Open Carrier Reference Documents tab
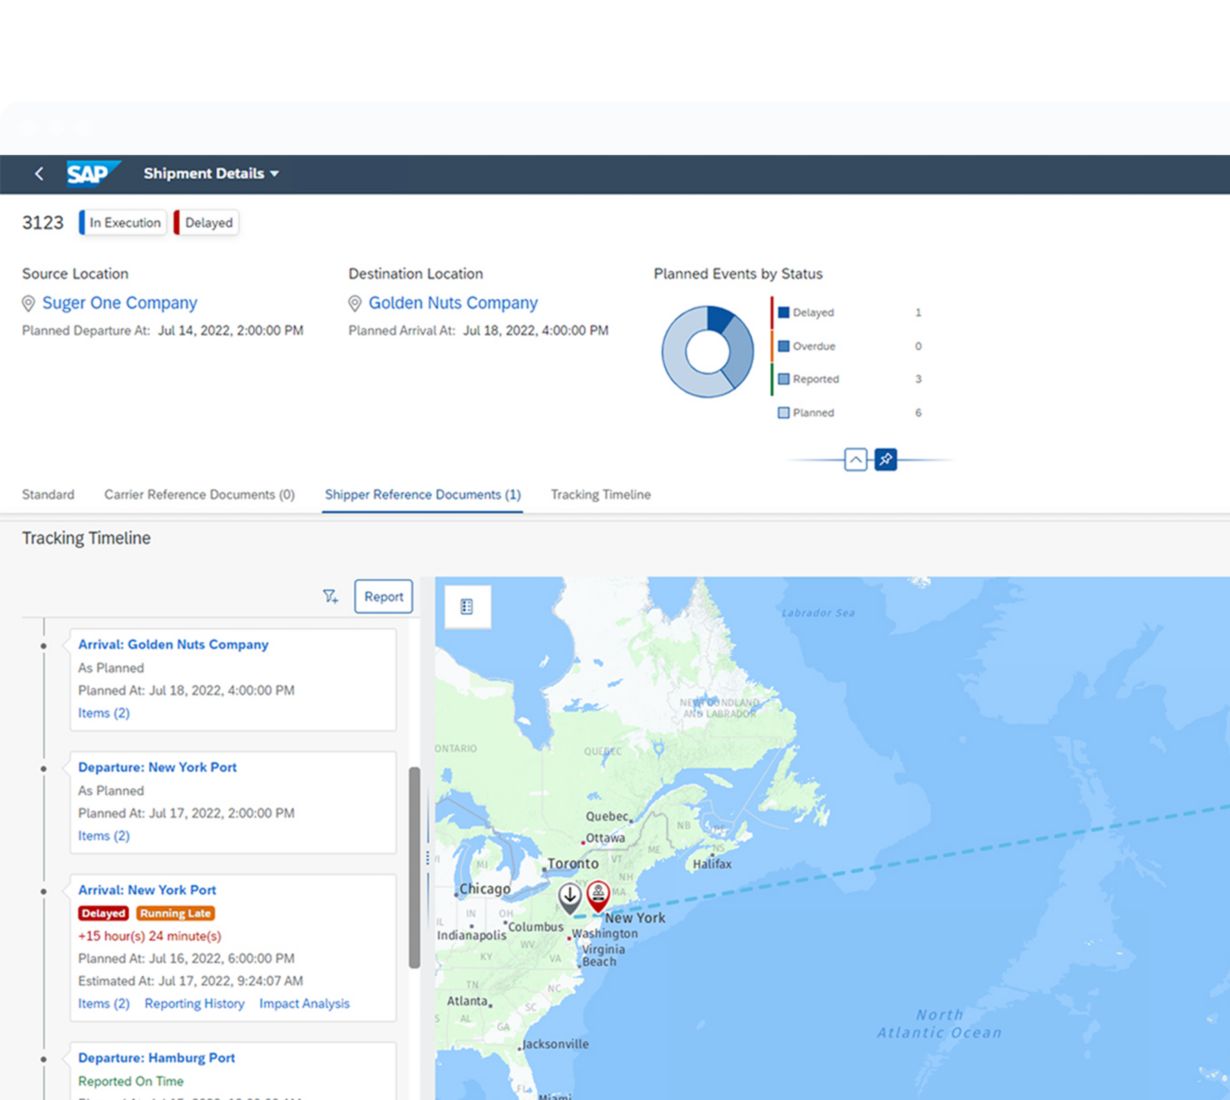The height and width of the screenshot is (1100, 1230). [x=199, y=495]
